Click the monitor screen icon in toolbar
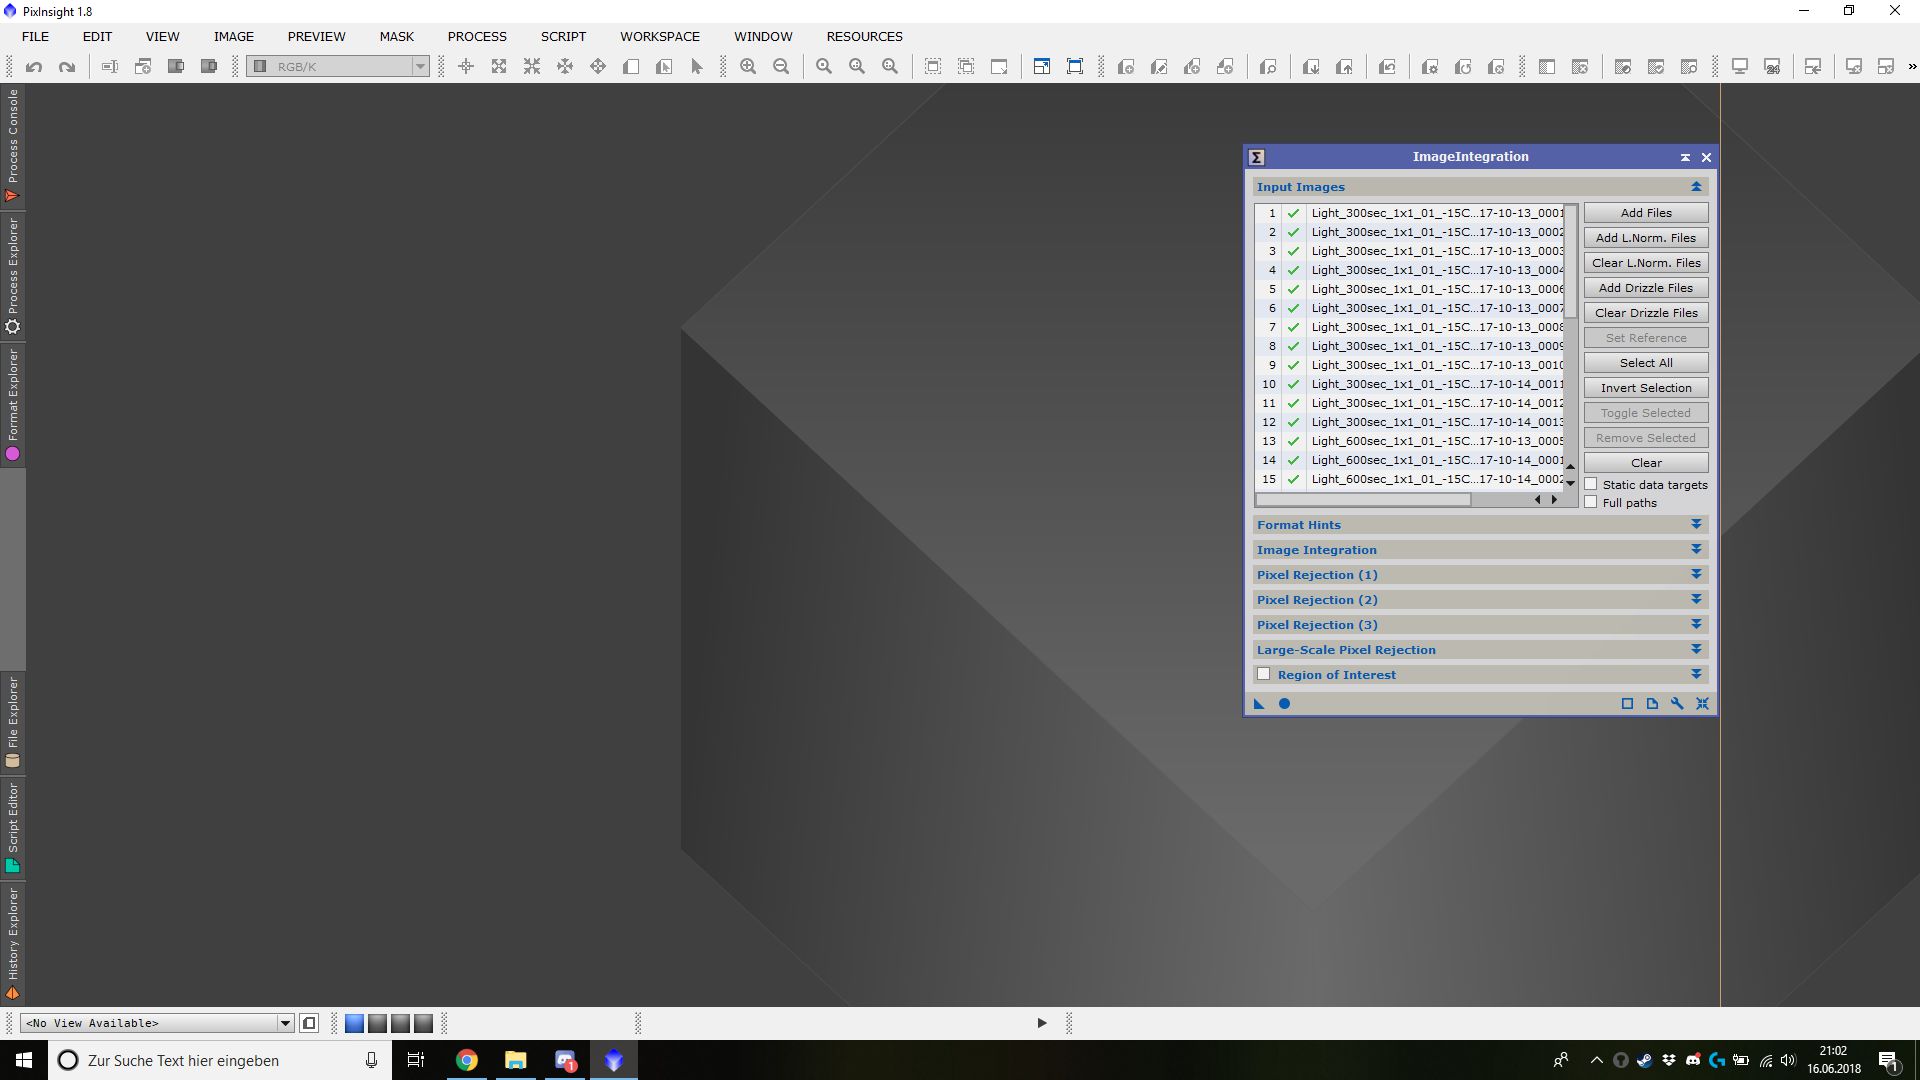This screenshot has height=1080, width=1920. 1740,67
